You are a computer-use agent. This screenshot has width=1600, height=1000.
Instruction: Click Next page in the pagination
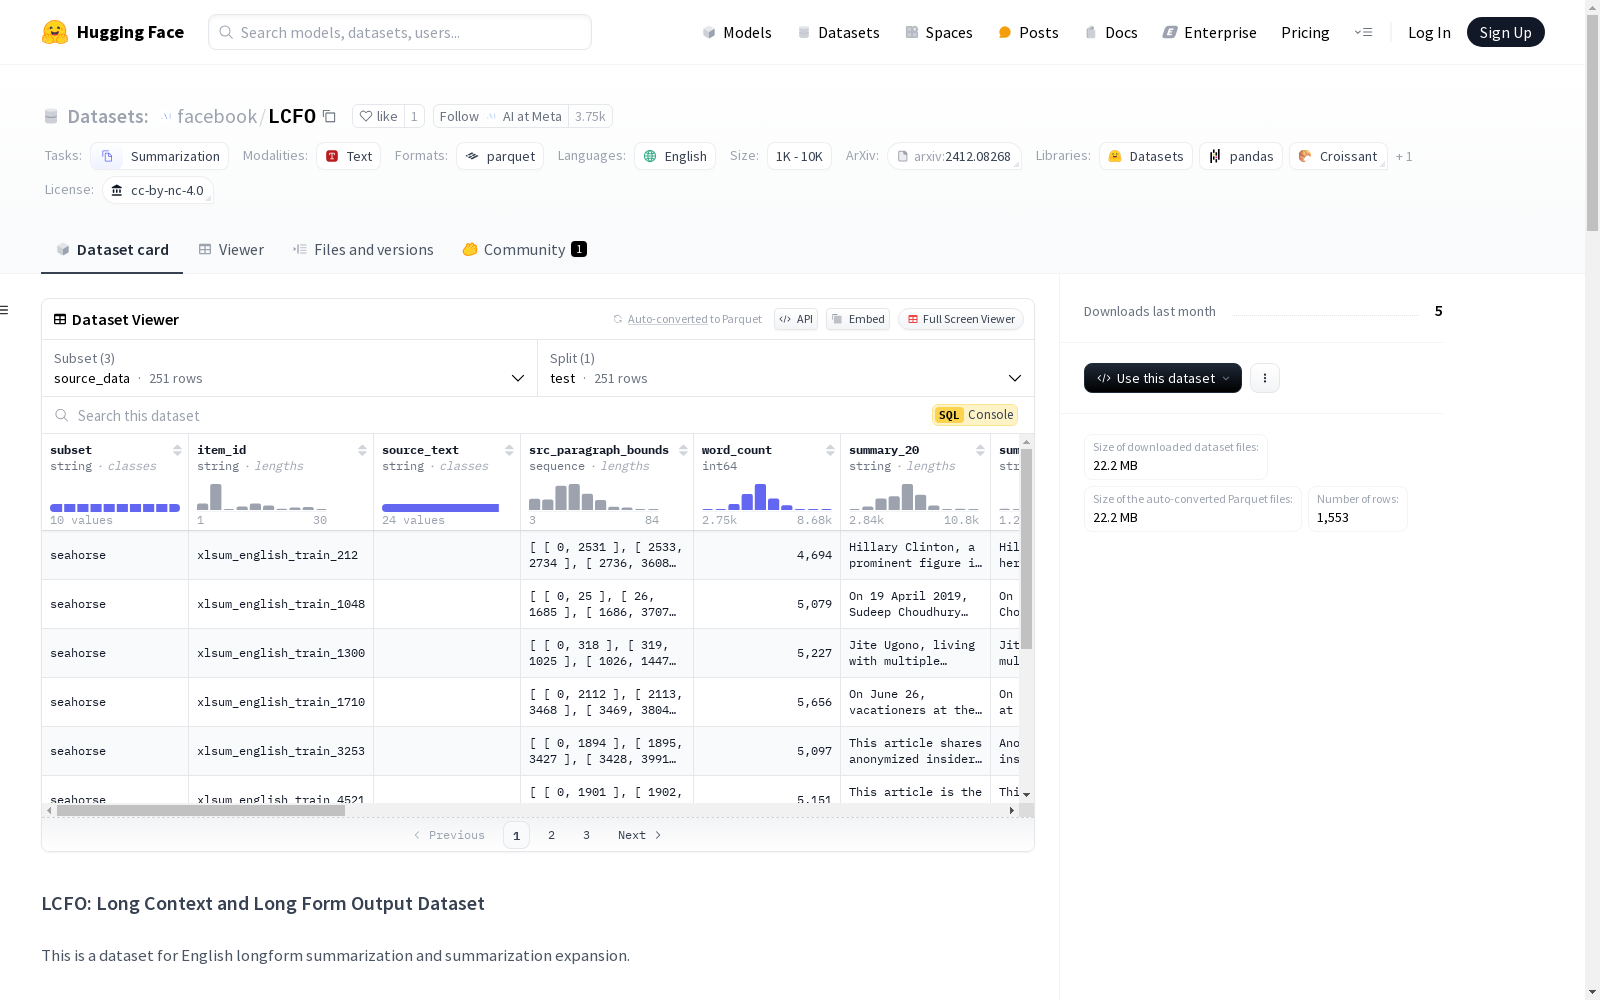pyautogui.click(x=639, y=835)
